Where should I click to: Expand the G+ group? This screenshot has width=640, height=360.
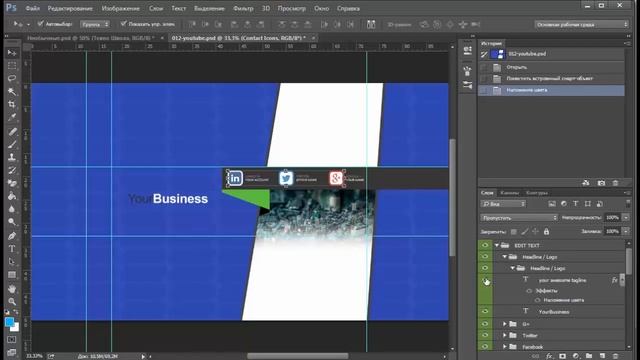pyautogui.click(x=505, y=324)
